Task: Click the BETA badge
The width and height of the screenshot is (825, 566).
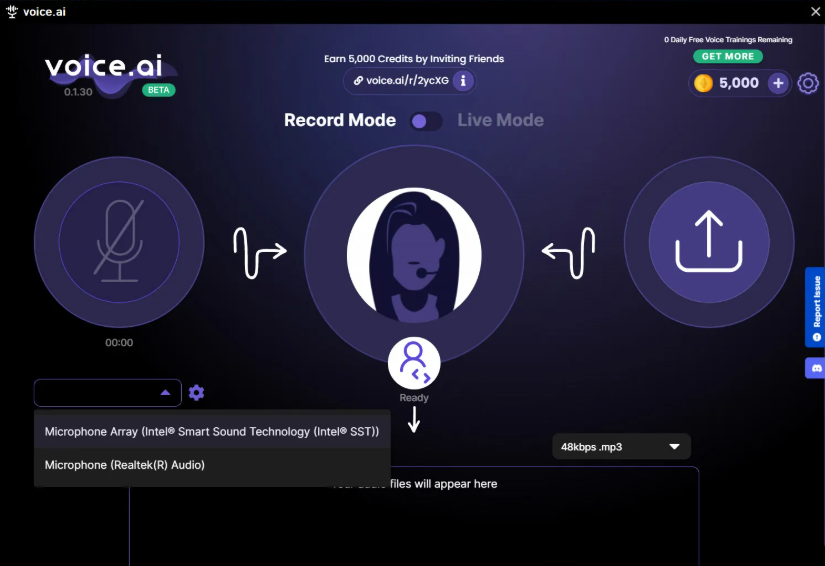Action: tap(158, 90)
